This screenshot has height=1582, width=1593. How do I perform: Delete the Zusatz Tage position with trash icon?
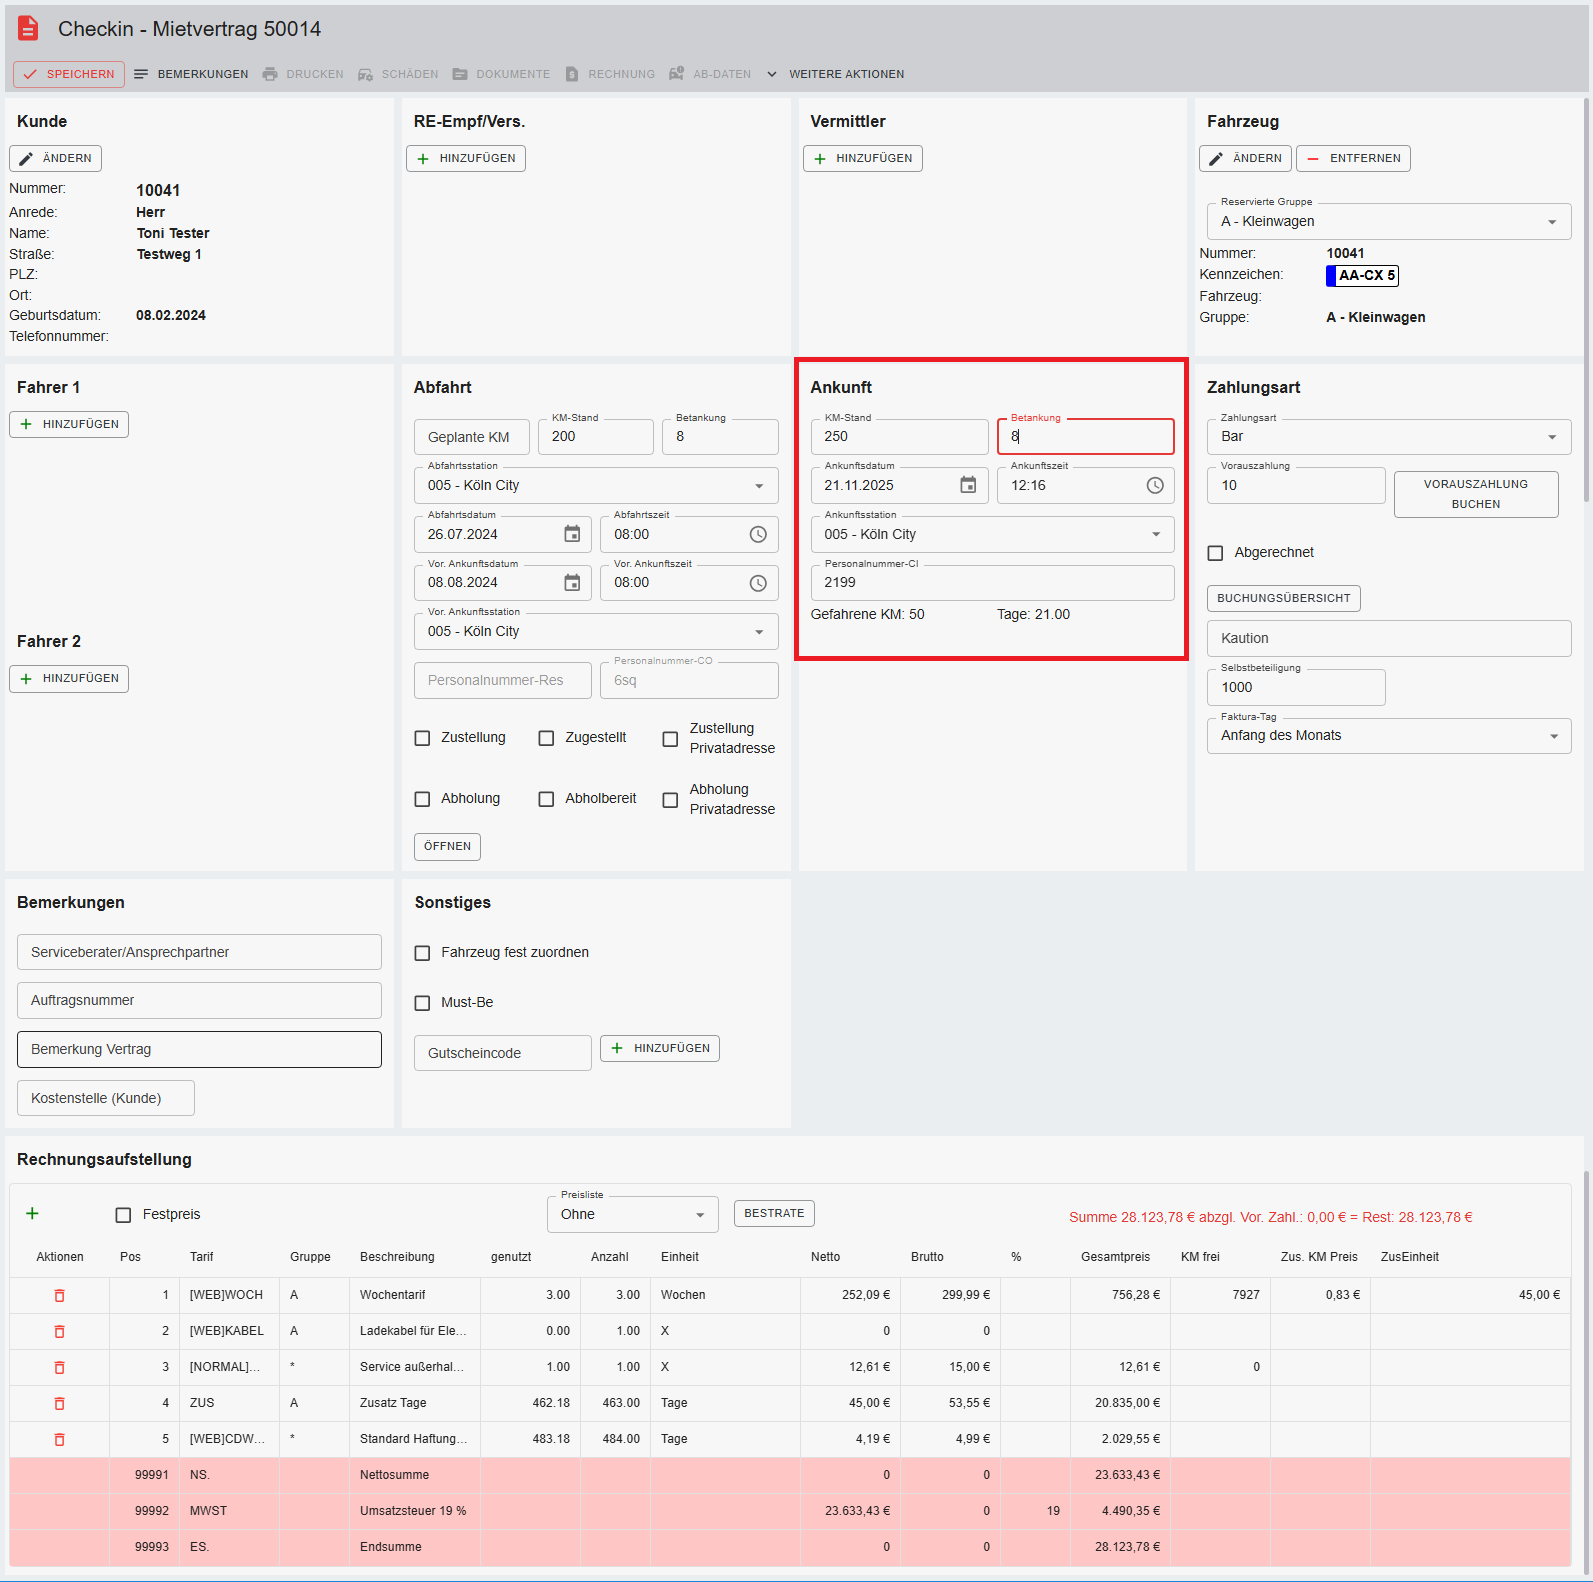coord(59,1403)
